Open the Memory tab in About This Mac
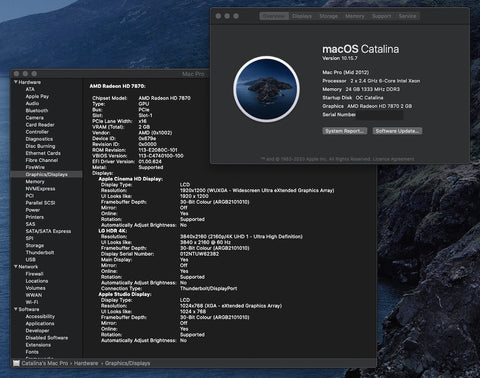This screenshot has height=378, width=480. [355, 16]
